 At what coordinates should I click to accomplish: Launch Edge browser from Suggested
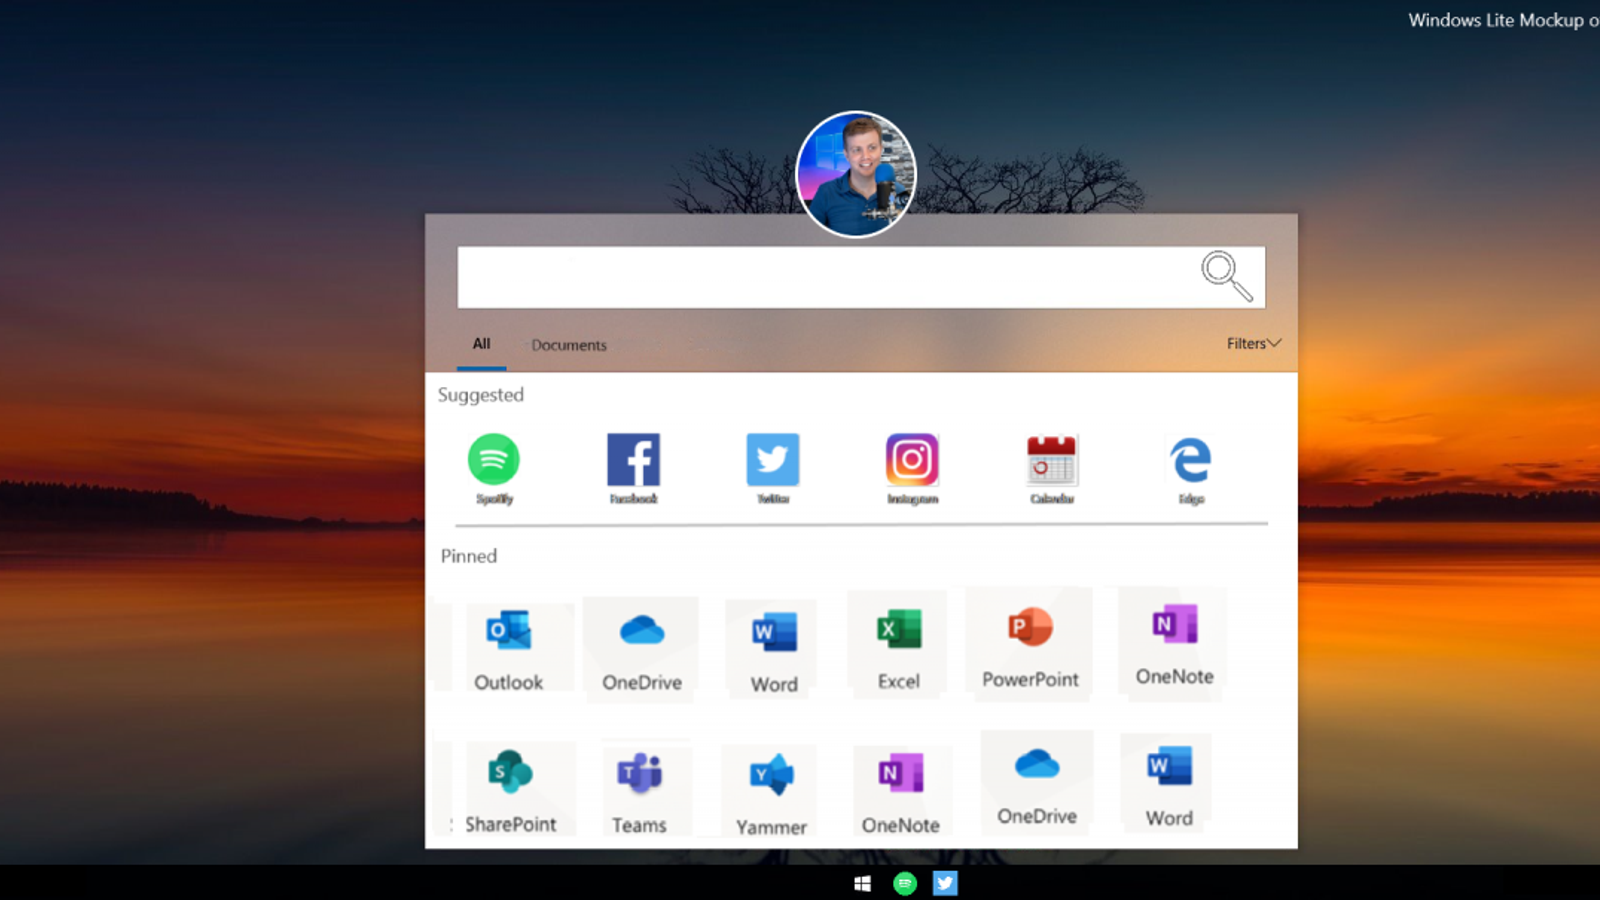click(1191, 468)
